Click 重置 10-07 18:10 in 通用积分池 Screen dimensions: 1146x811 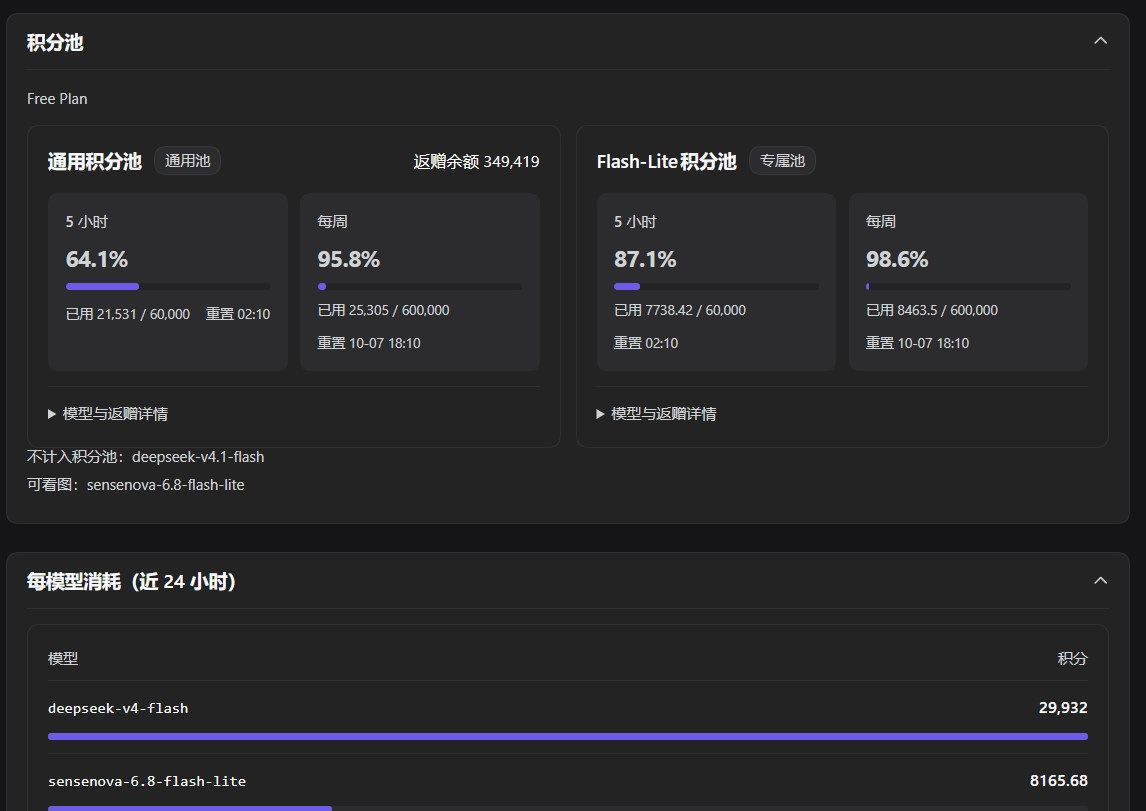click(x=369, y=343)
